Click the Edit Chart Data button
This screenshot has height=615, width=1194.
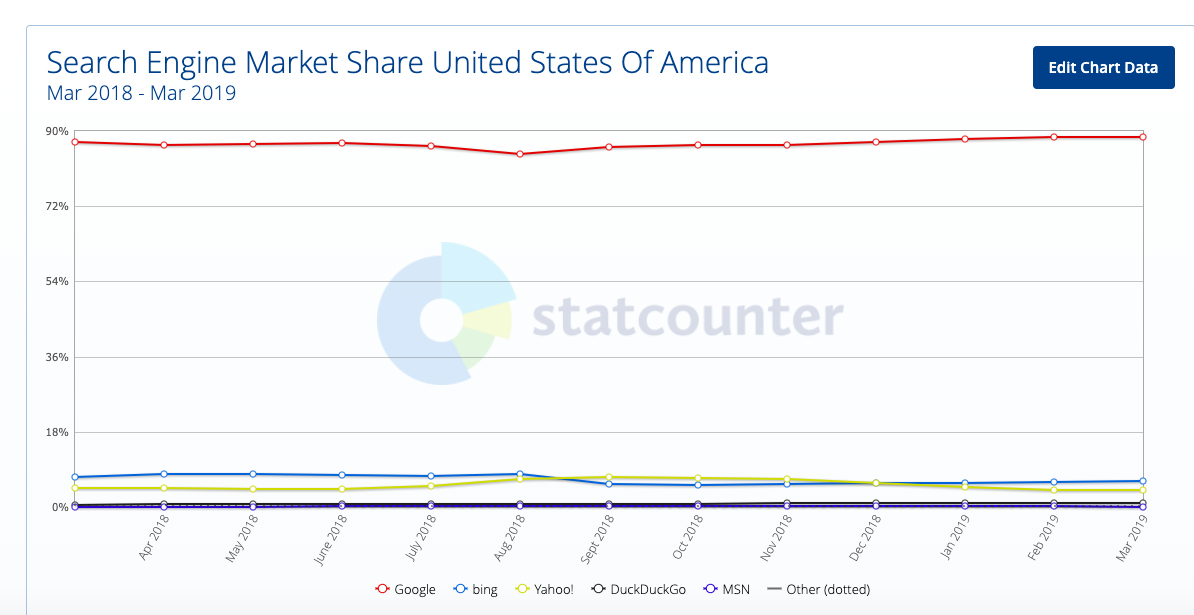(1103, 67)
